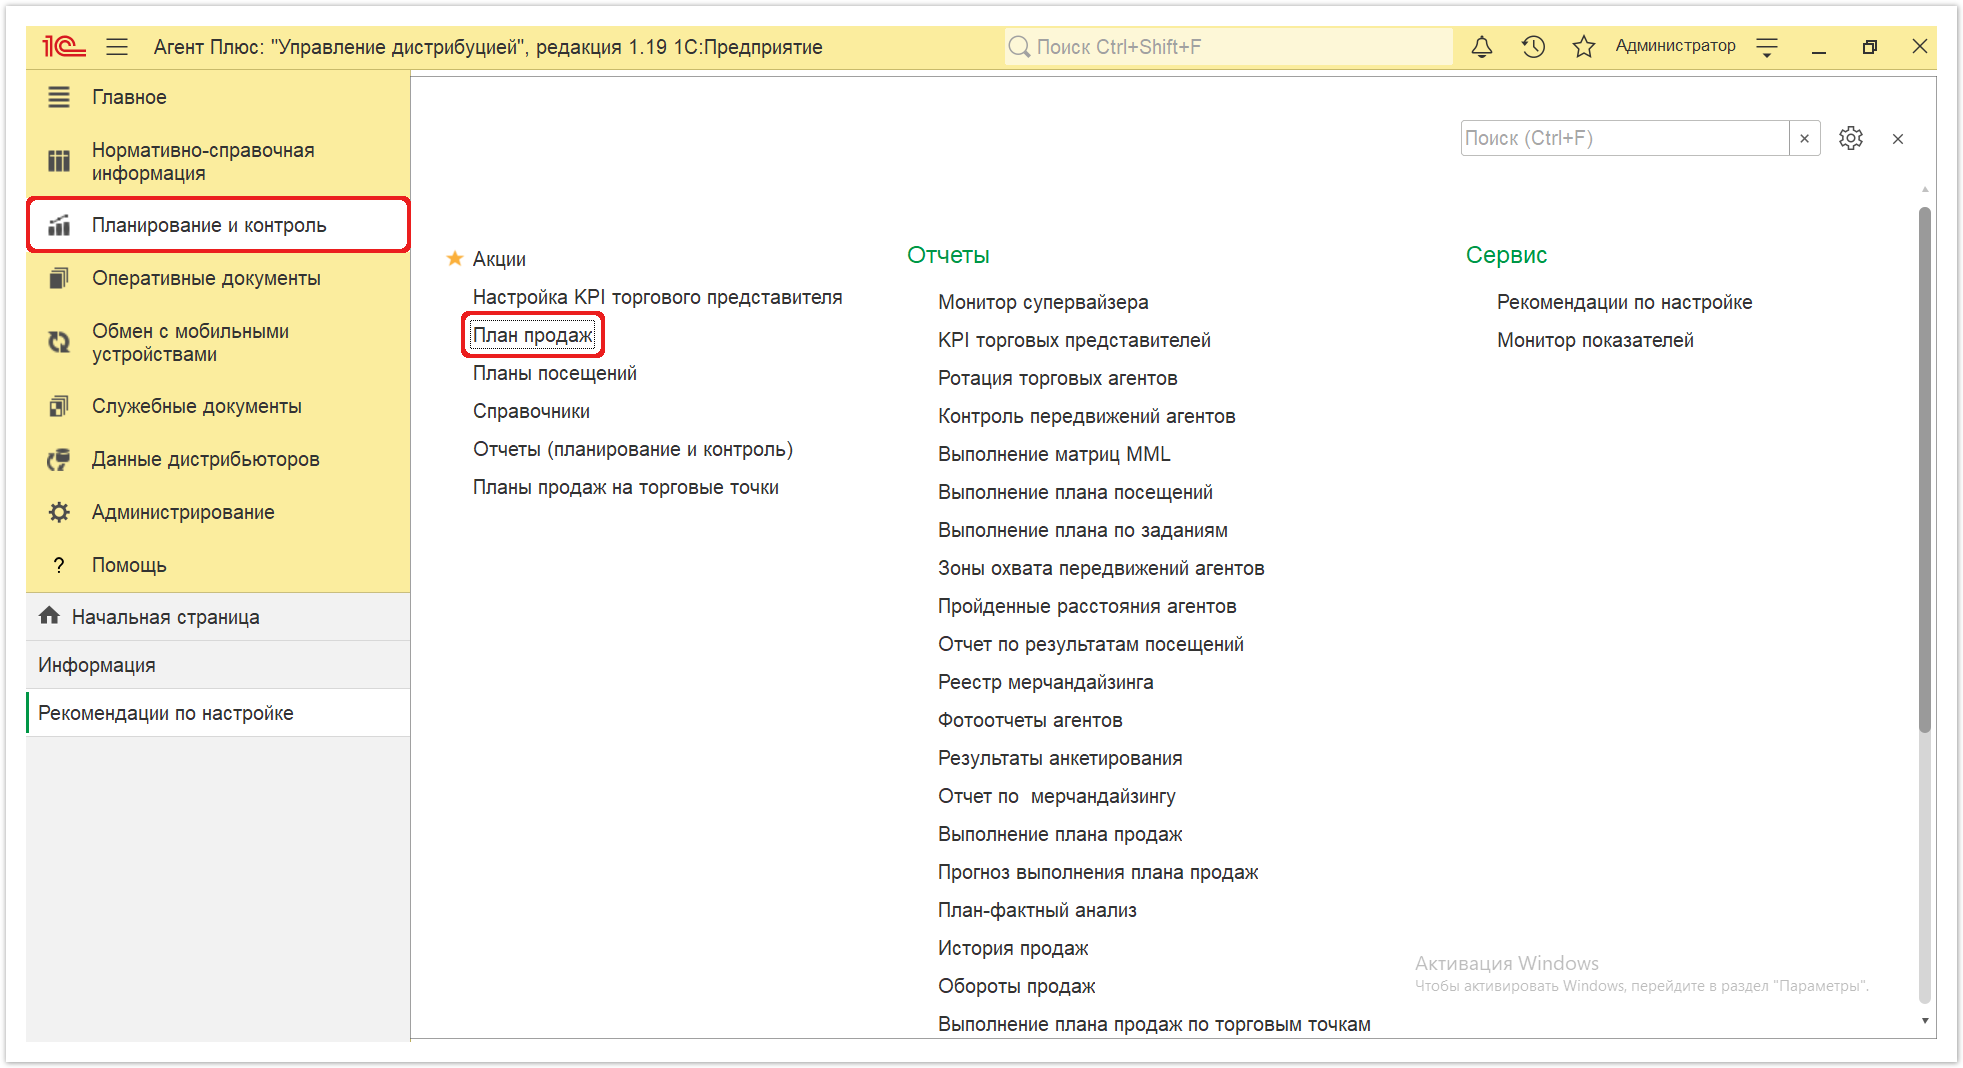Image resolution: width=1963 pixels, height=1068 pixels.
Task: Open Оперативные документы section
Action: (218, 278)
